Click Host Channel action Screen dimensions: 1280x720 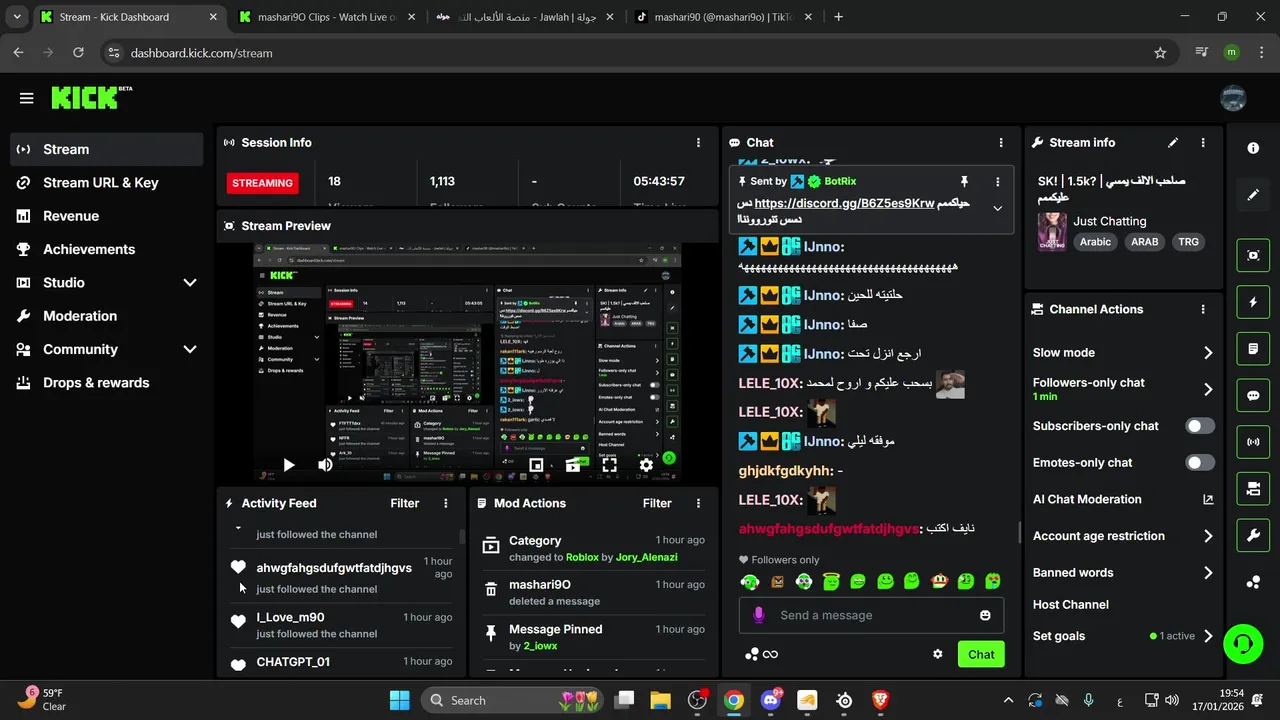1071,605
